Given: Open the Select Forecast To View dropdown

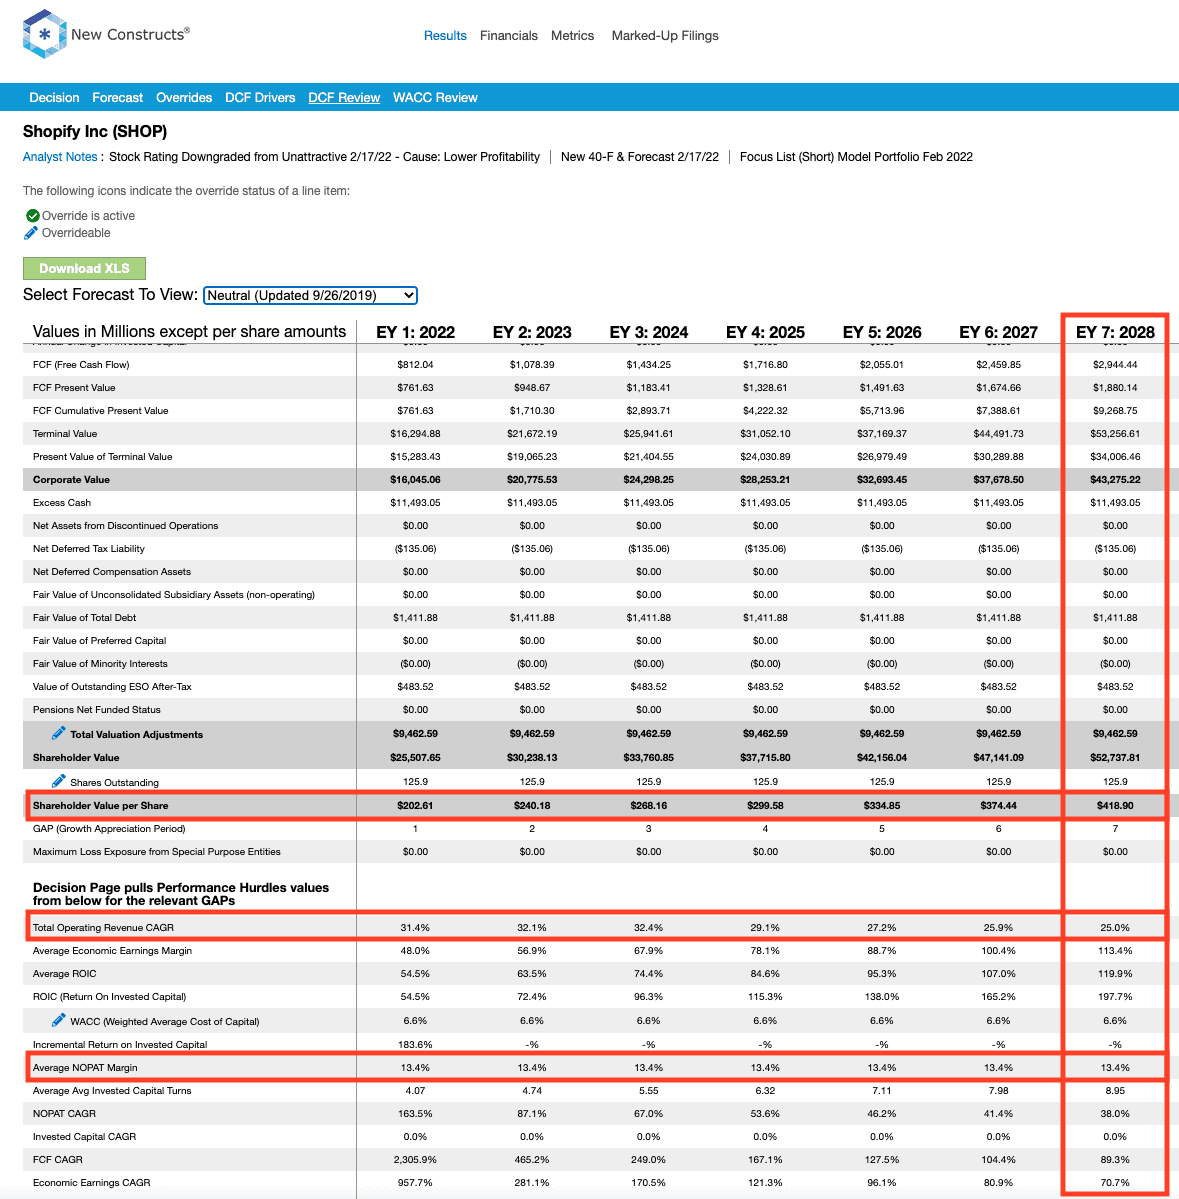Looking at the screenshot, I should [x=310, y=295].
